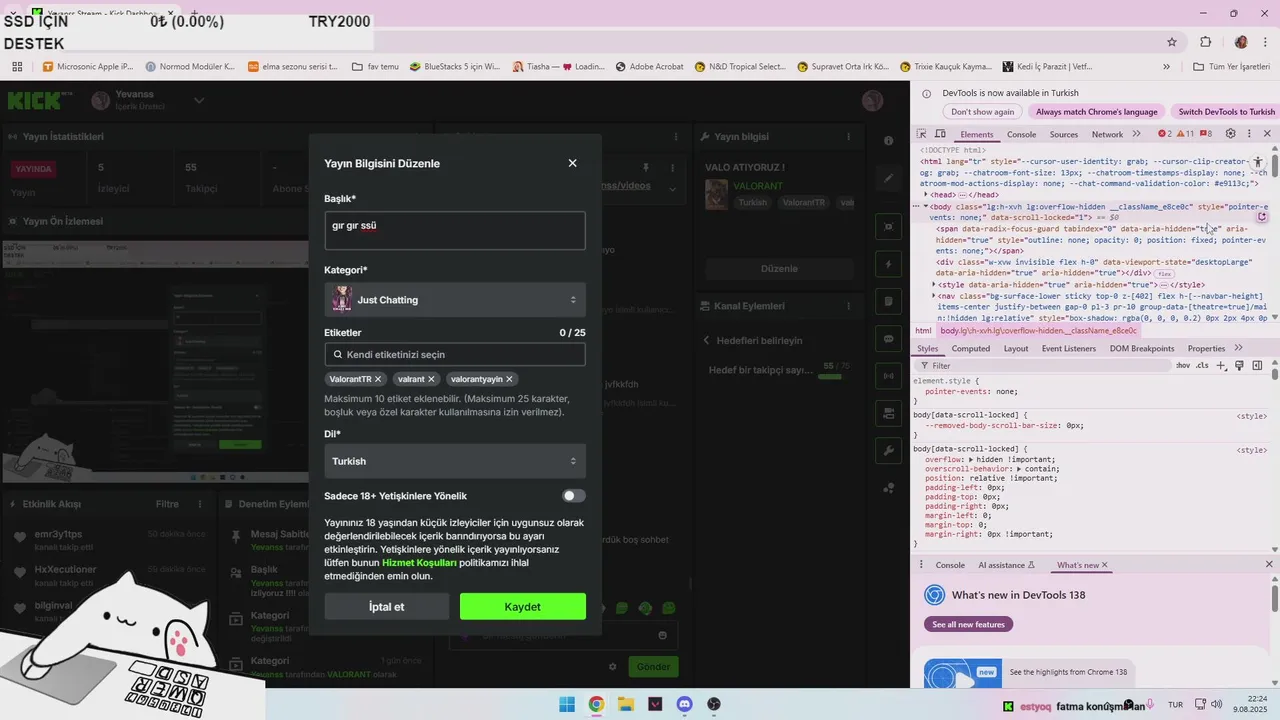Expand the Yevanss channel dropdown chevron
Viewport: 1280px width, 720px height.
[x=199, y=100]
